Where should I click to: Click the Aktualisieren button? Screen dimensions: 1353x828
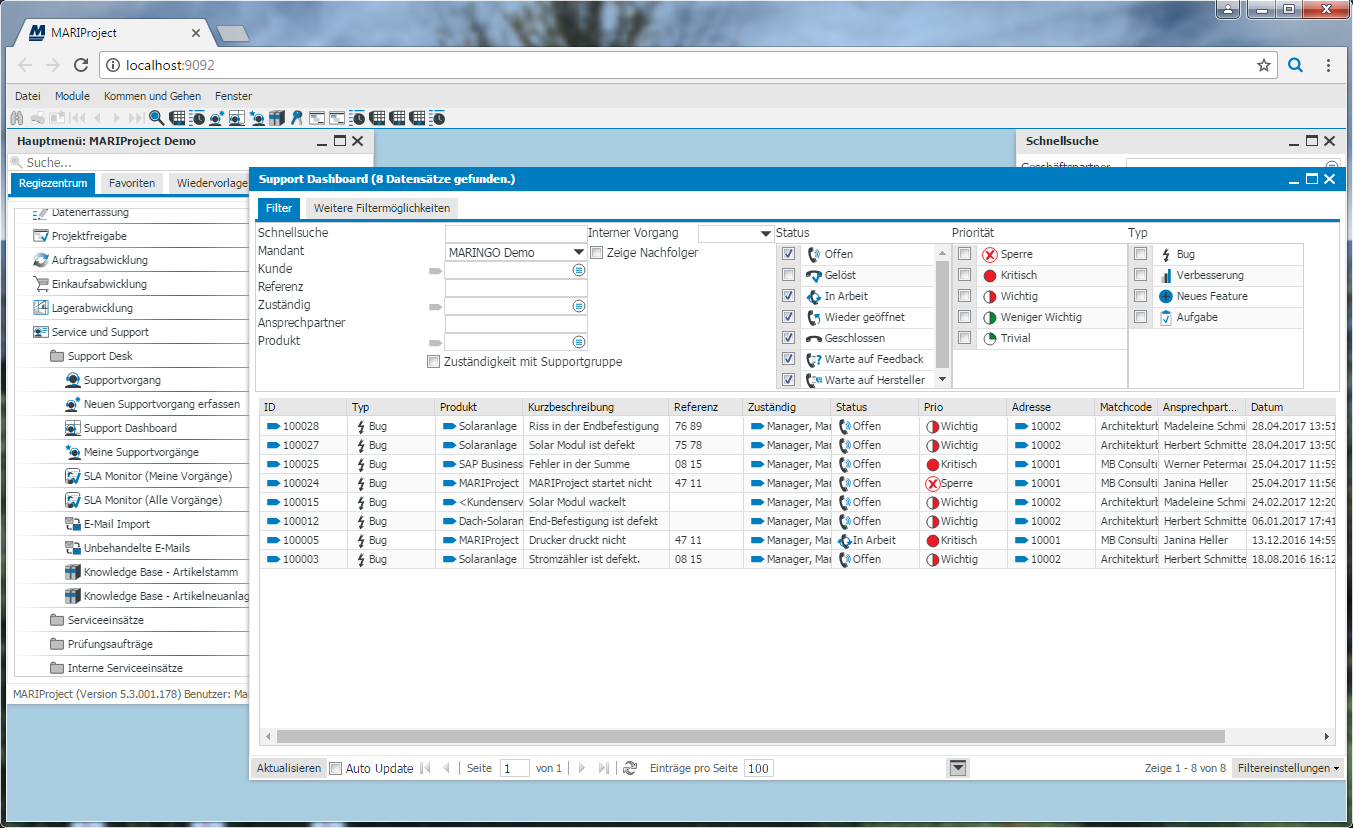[289, 768]
